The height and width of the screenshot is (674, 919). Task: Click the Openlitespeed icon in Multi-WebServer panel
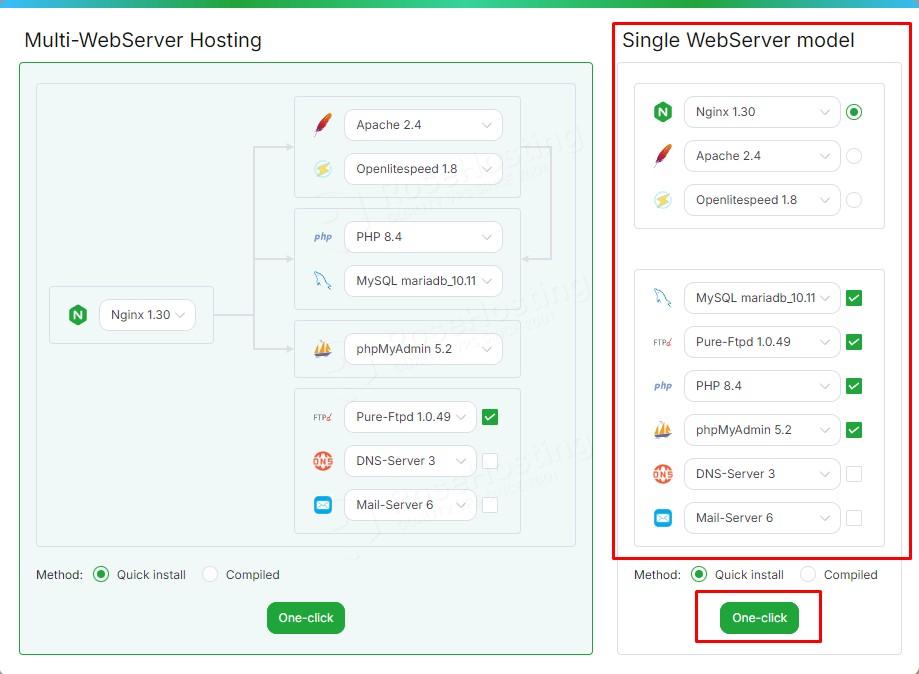(x=323, y=169)
